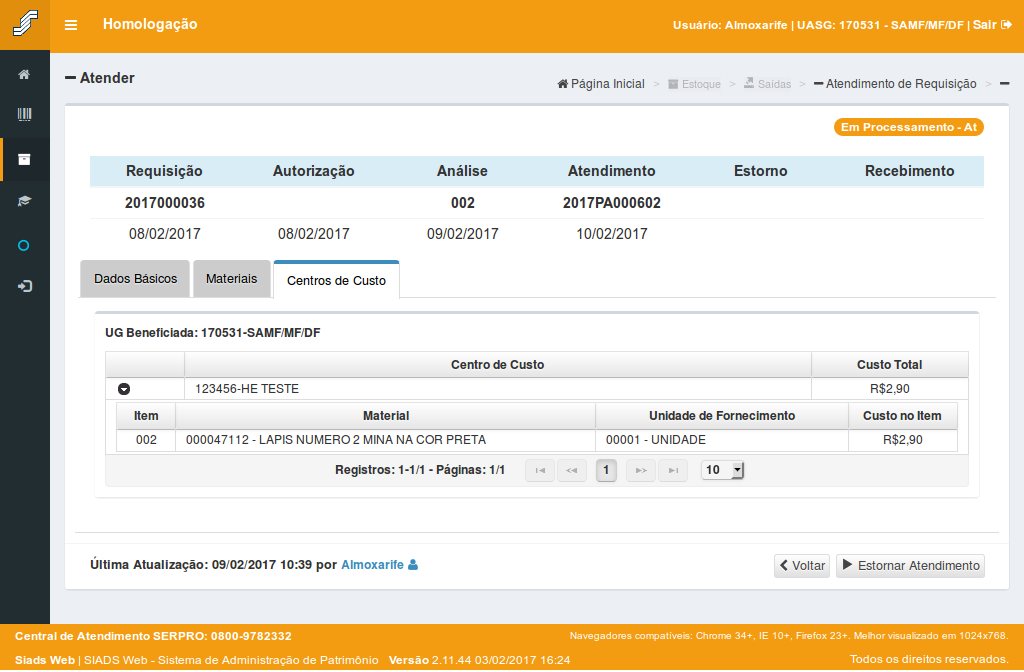Click the date 10/02/2017

point(611,234)
